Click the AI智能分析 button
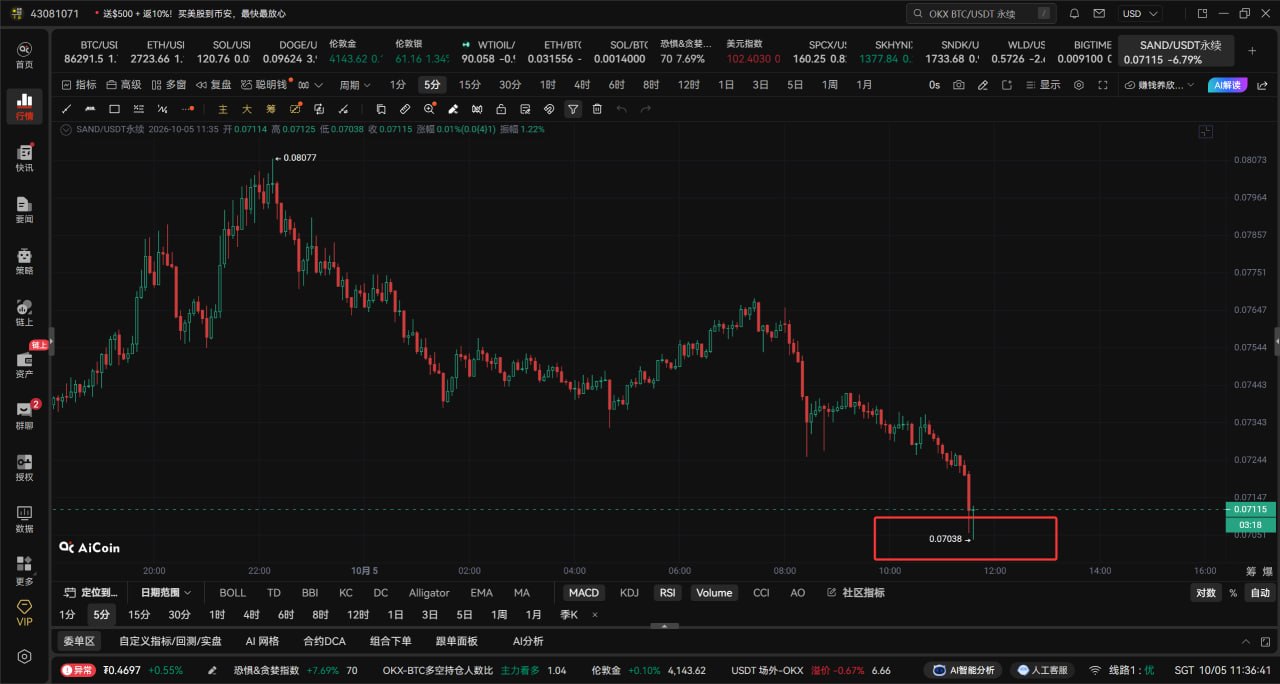1280x684 pixels. click(964, 670)
